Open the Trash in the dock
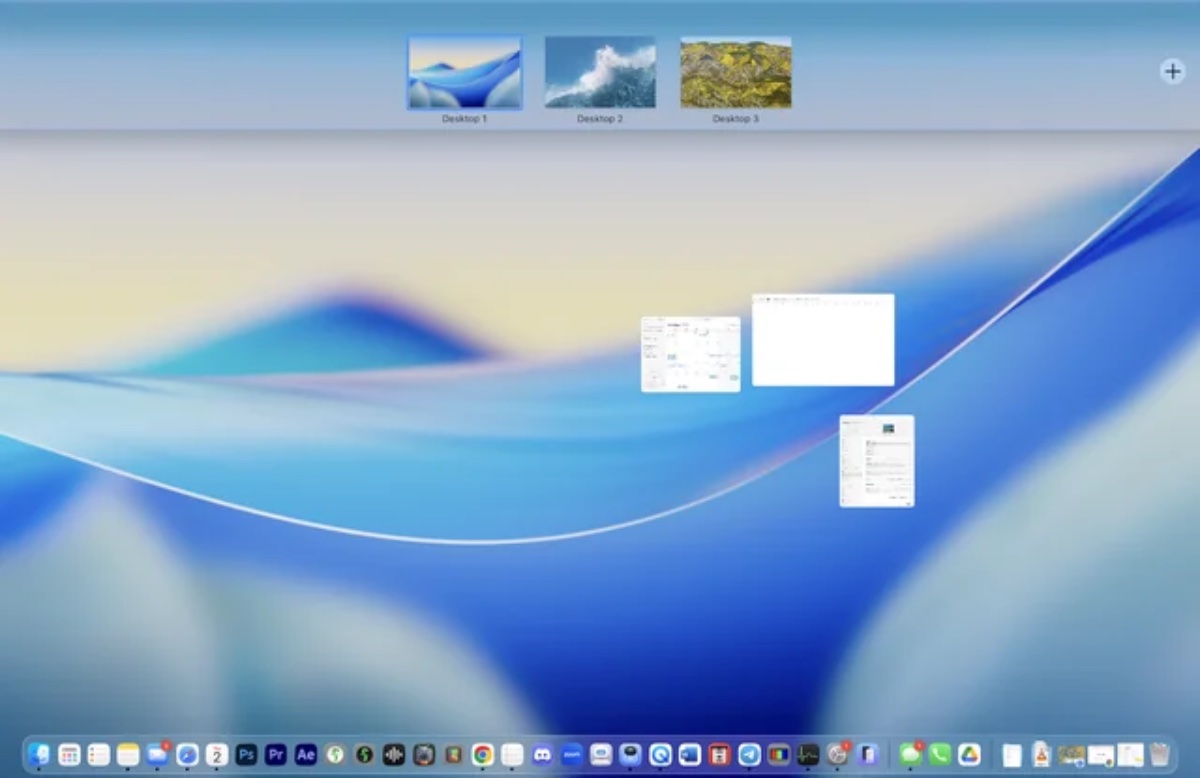Image resolution: width=1200 pixels, height=778 pixels. [x=1159, y=754]
